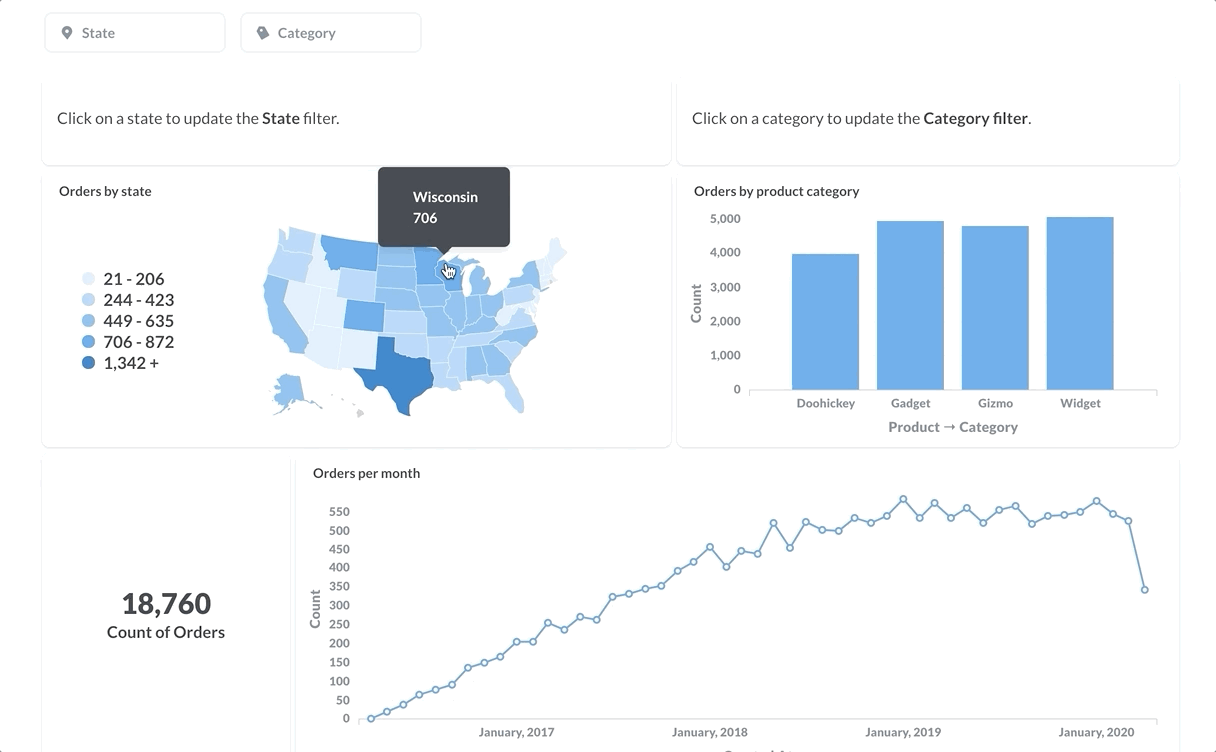Open the State filter dropdown
Image resolution: width=1216 pixels, height=752 pixels.
coord(134,33)
